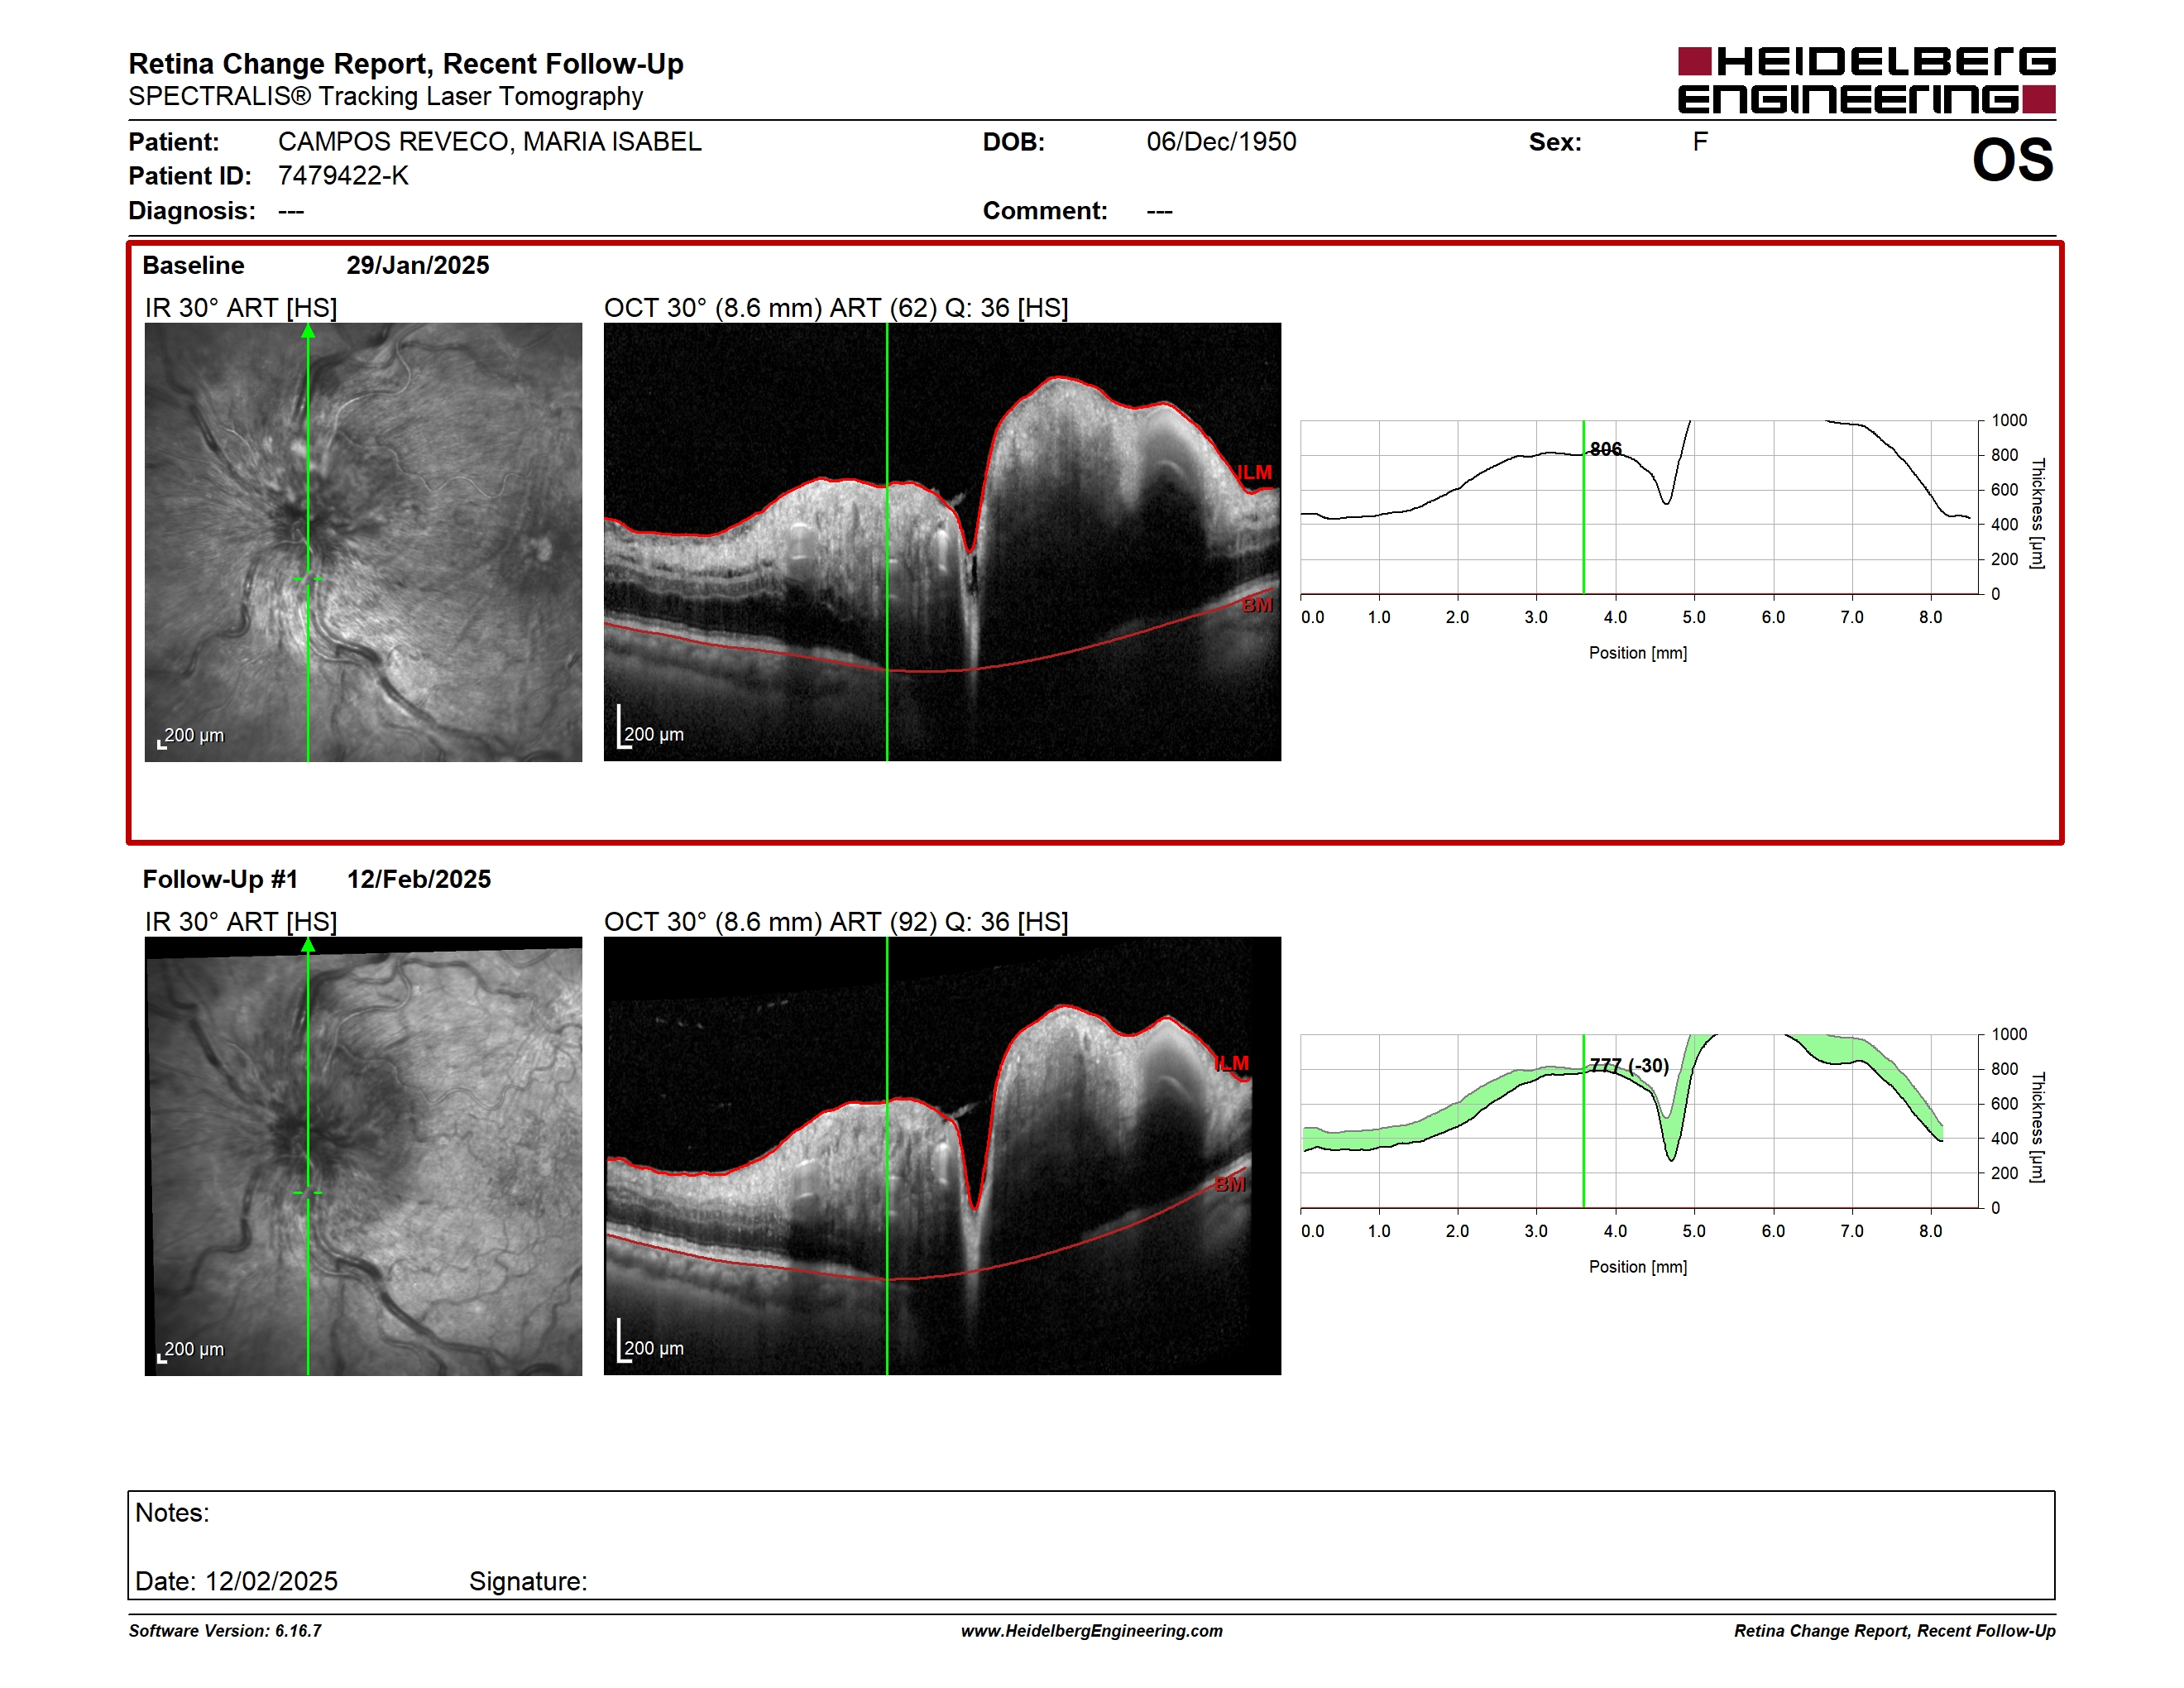Click the Follow-Up #1 date 12/Feb/2025

point(418,879)
